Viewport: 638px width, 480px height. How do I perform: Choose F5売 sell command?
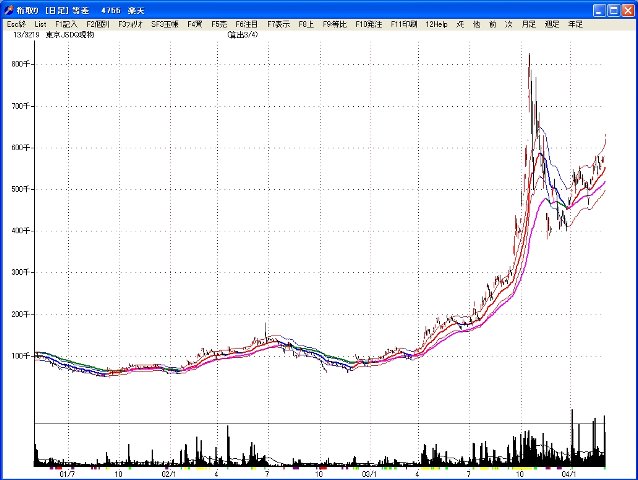[x=218, y=22]
